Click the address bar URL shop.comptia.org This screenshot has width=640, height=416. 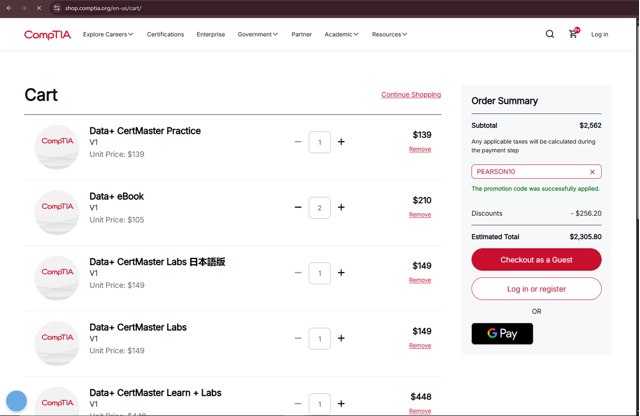103,8
